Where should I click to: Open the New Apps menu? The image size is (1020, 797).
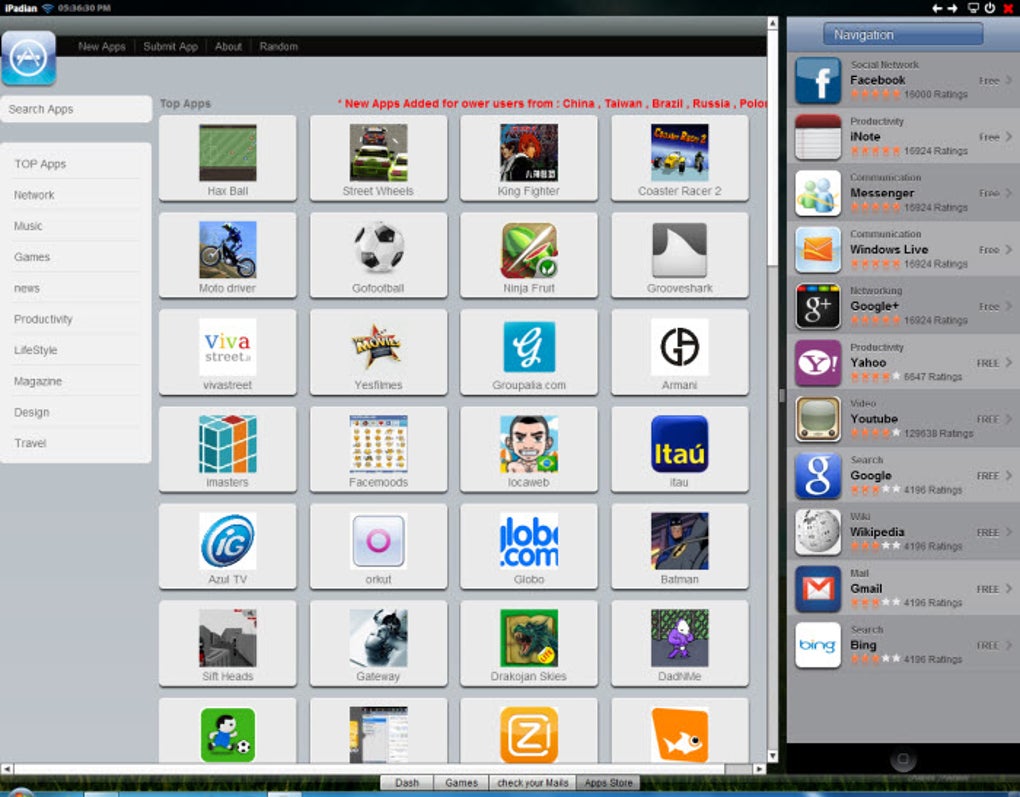(x=102, y=46)
